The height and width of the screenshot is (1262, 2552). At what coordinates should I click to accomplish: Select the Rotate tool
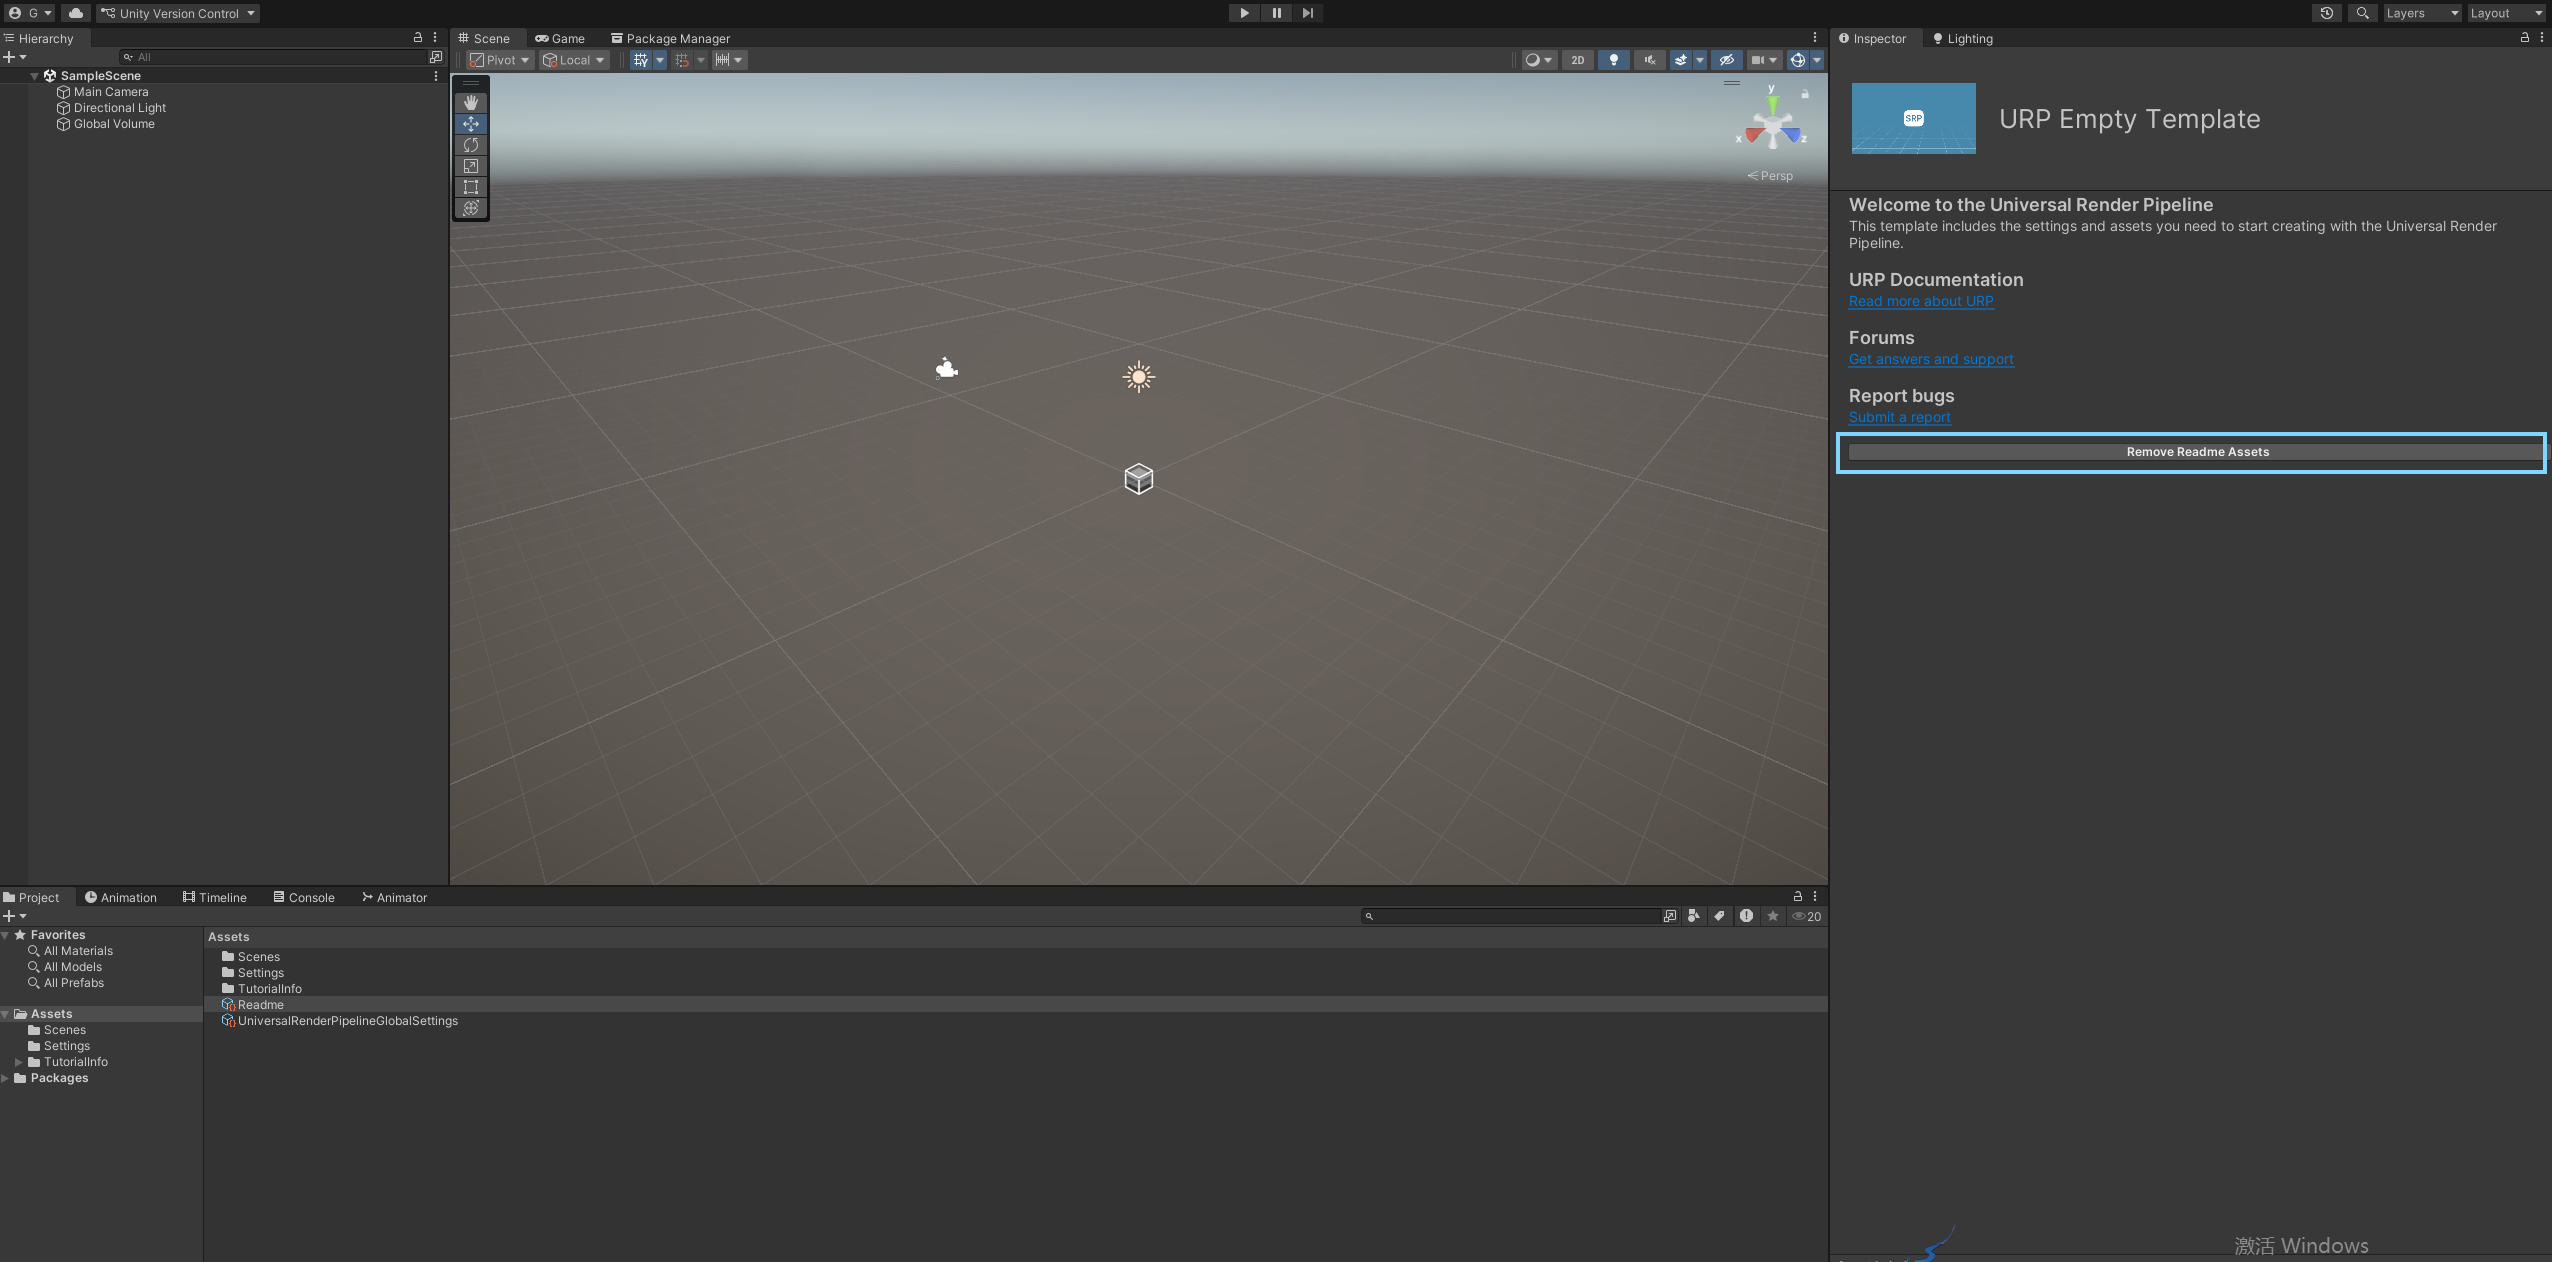[471, 145]
